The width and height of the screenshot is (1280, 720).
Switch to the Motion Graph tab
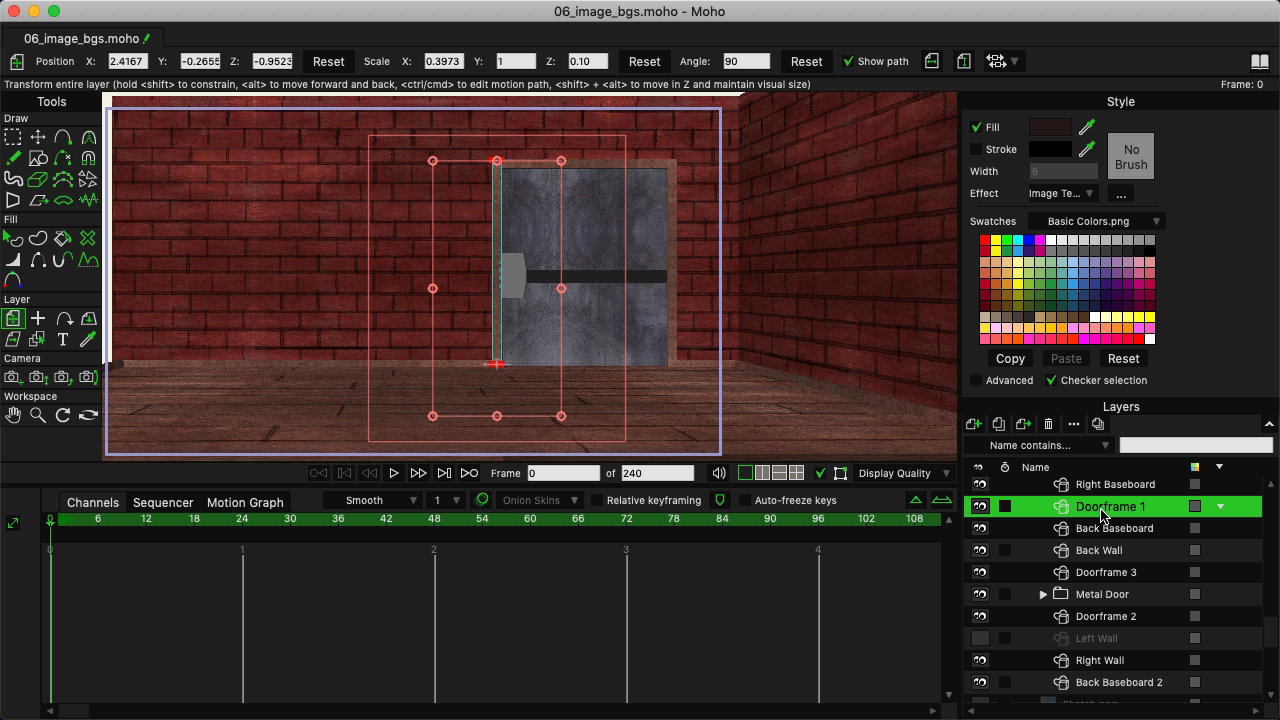pos(245,502)
